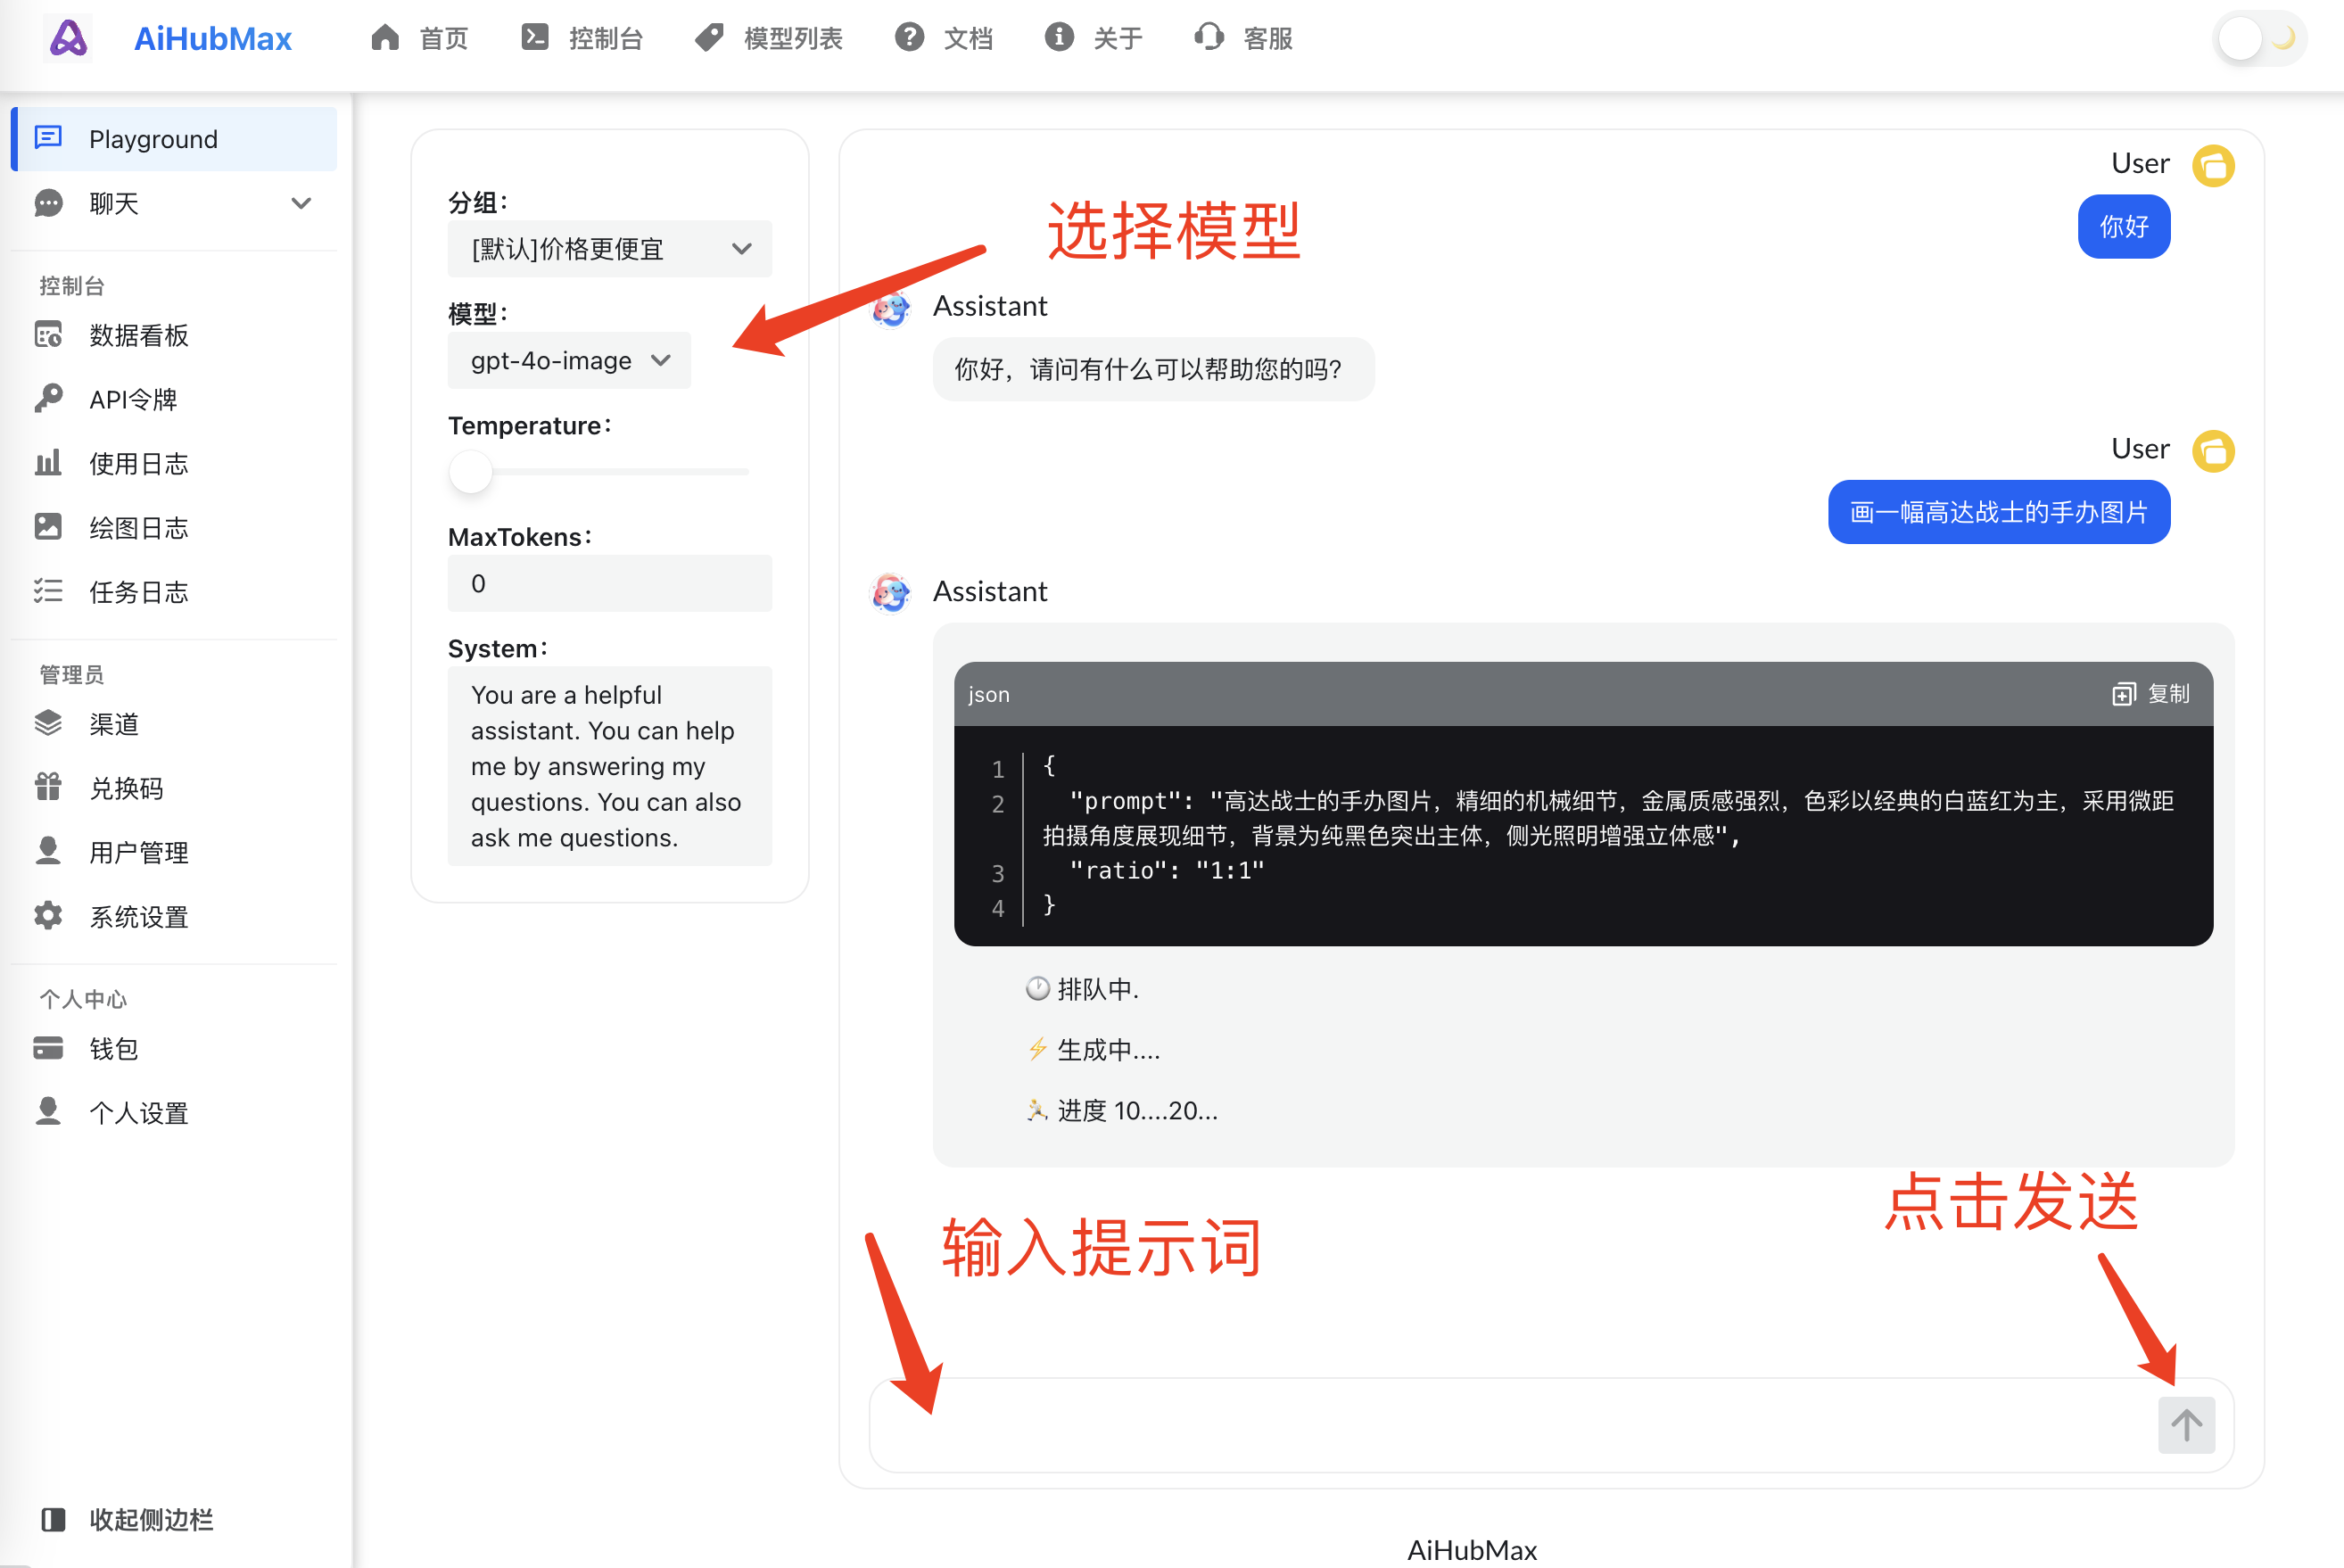
Task: Open API令牌 key page
Action: click(132, 399)
